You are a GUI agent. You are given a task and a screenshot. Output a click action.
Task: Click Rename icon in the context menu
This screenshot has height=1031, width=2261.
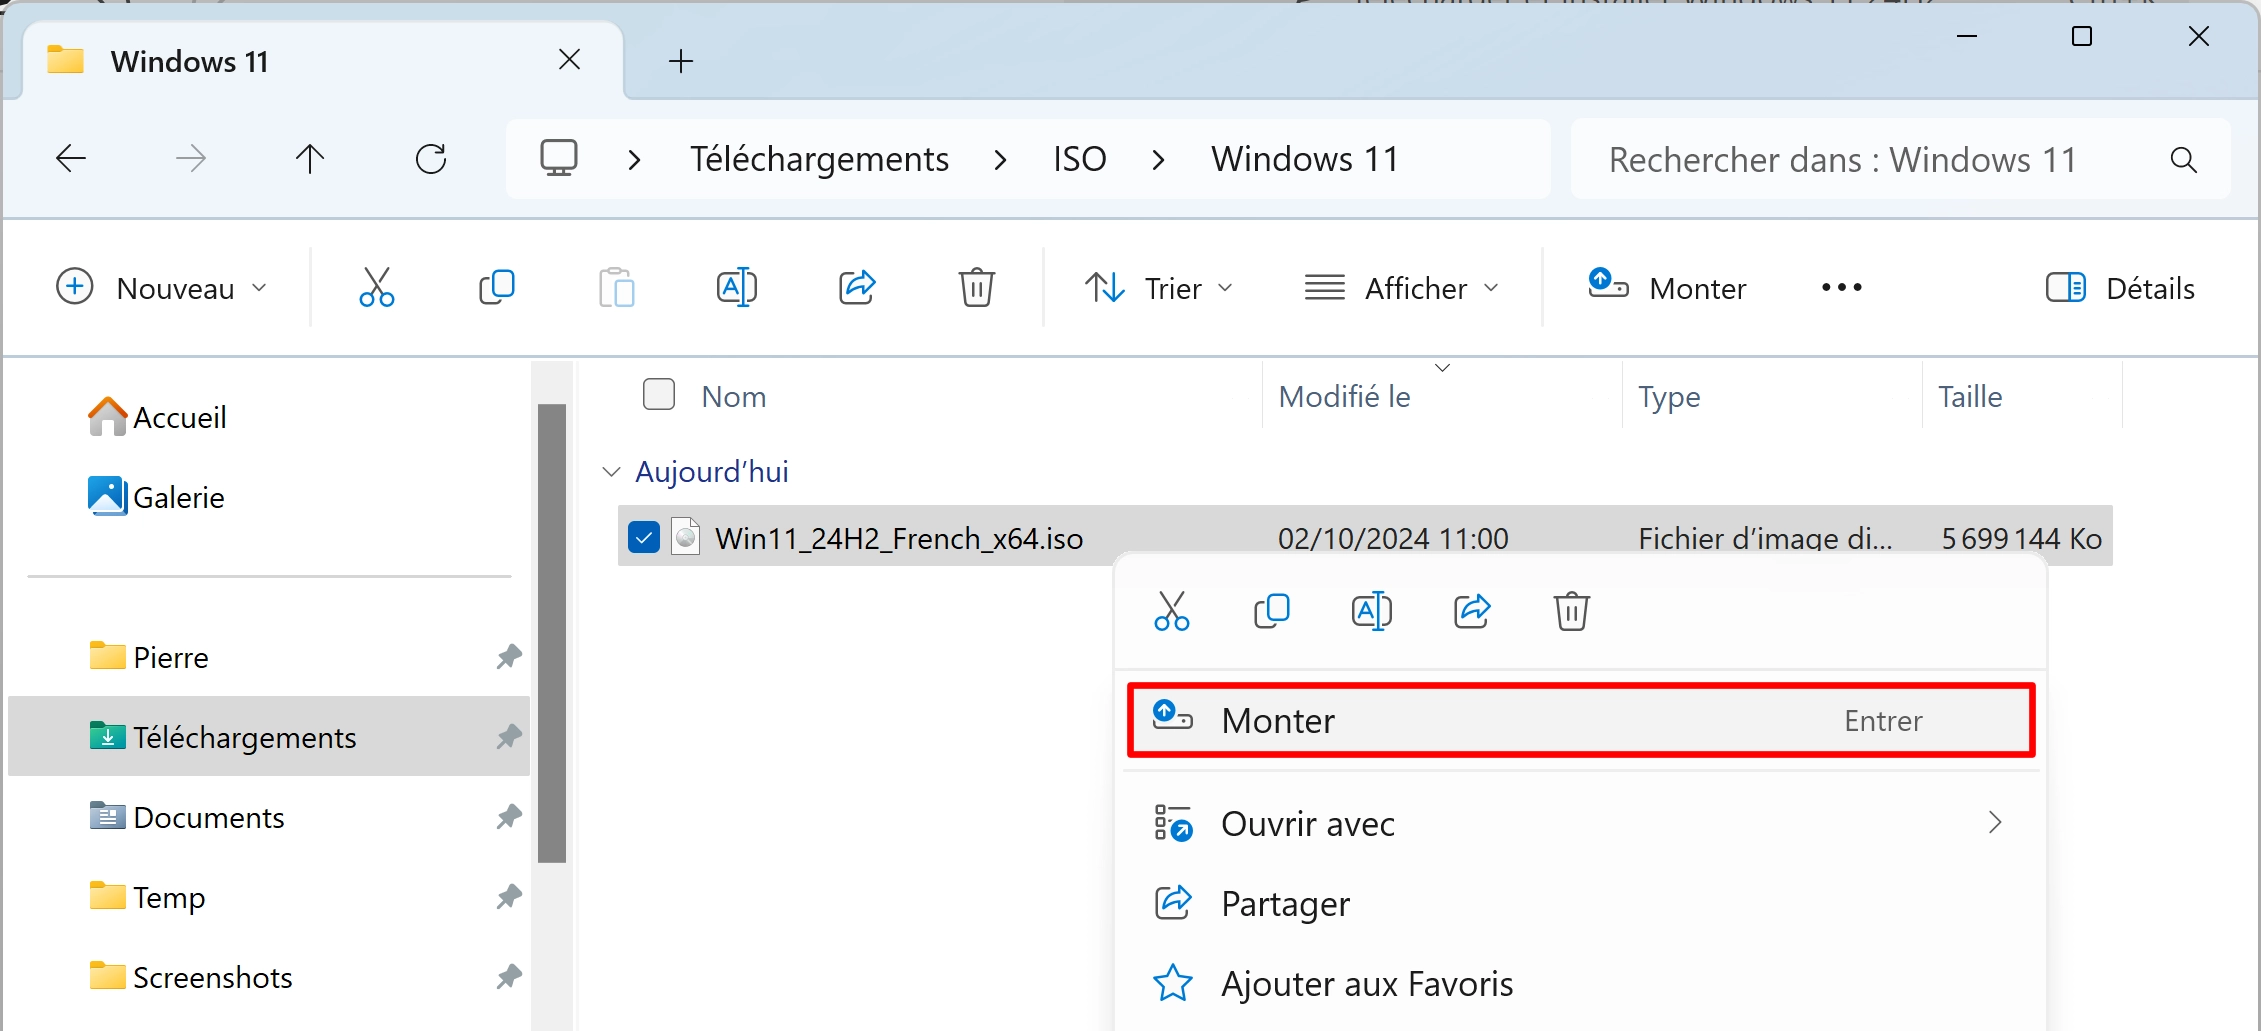[1372, 611]
